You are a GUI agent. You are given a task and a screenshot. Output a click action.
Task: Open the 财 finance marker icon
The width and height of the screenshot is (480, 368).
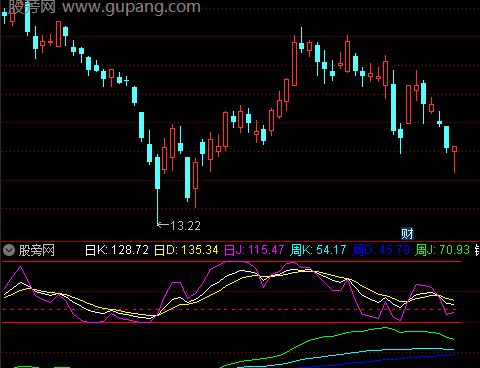tap(407, 234)
